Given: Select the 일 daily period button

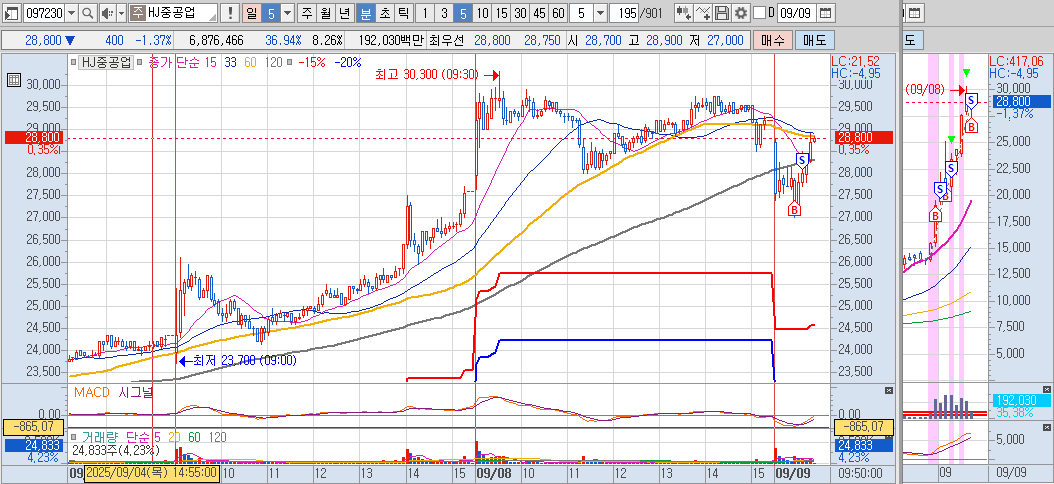Looking at the screenshot, I should [x=251, y=13].
